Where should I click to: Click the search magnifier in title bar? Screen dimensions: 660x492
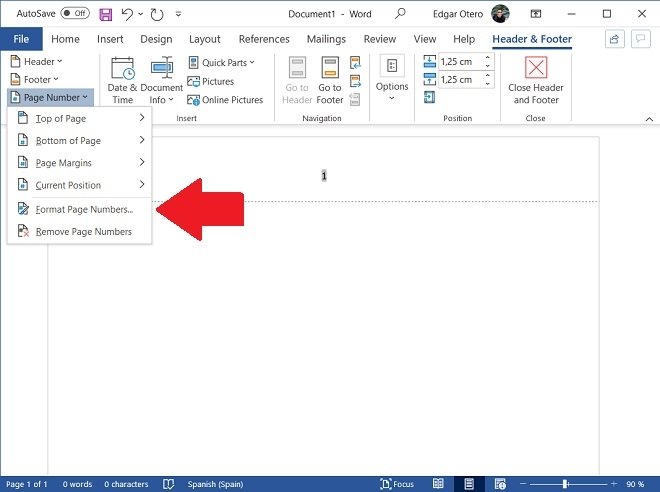[400, 14]
